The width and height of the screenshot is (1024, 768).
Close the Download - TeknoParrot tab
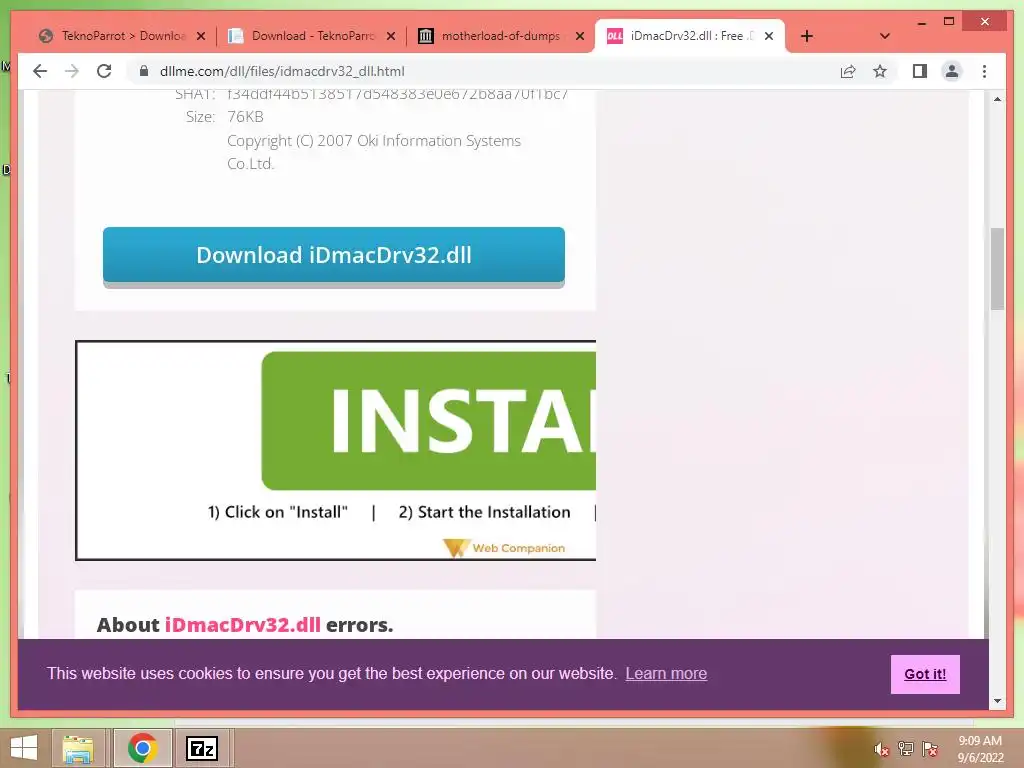click(391, 36)
